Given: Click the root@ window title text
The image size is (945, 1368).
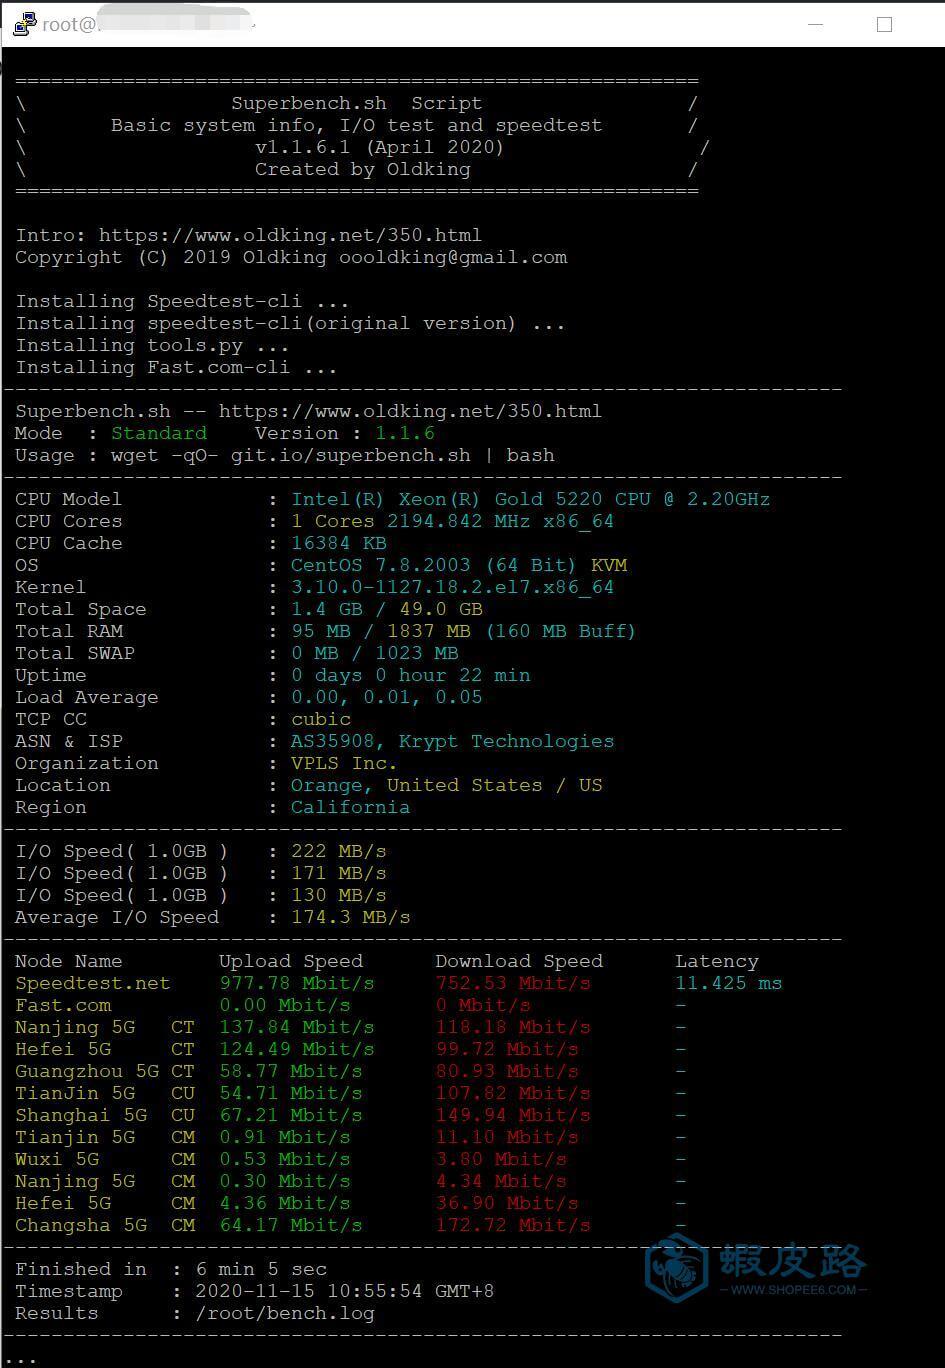Looking at the screenshot, I should click(x=70, y=25).
